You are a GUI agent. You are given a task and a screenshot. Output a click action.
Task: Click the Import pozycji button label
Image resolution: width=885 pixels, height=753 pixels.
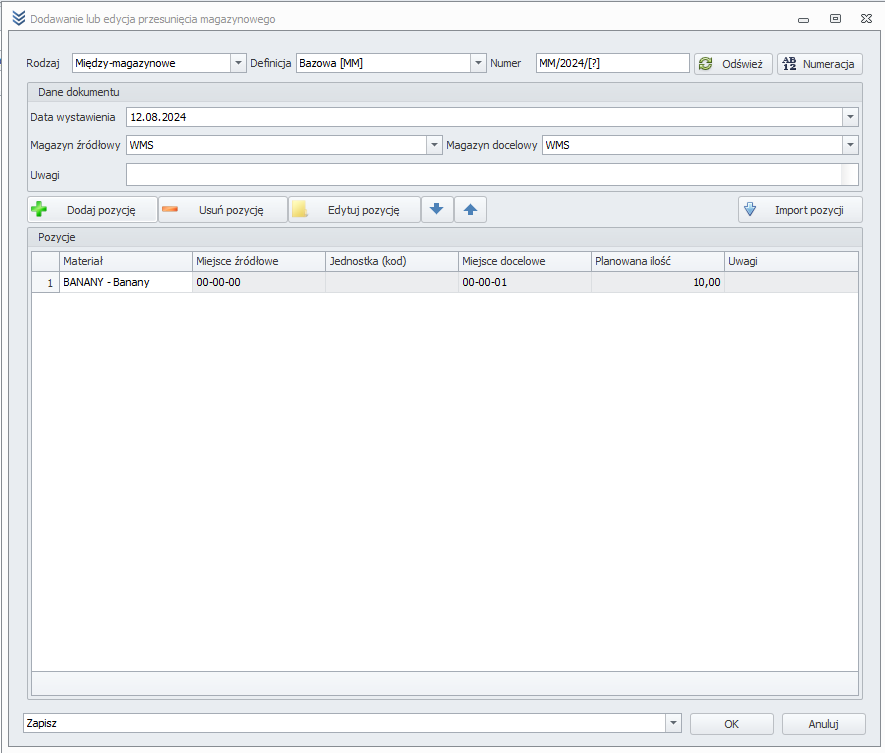pyautogui.click(x=809, y=210)
